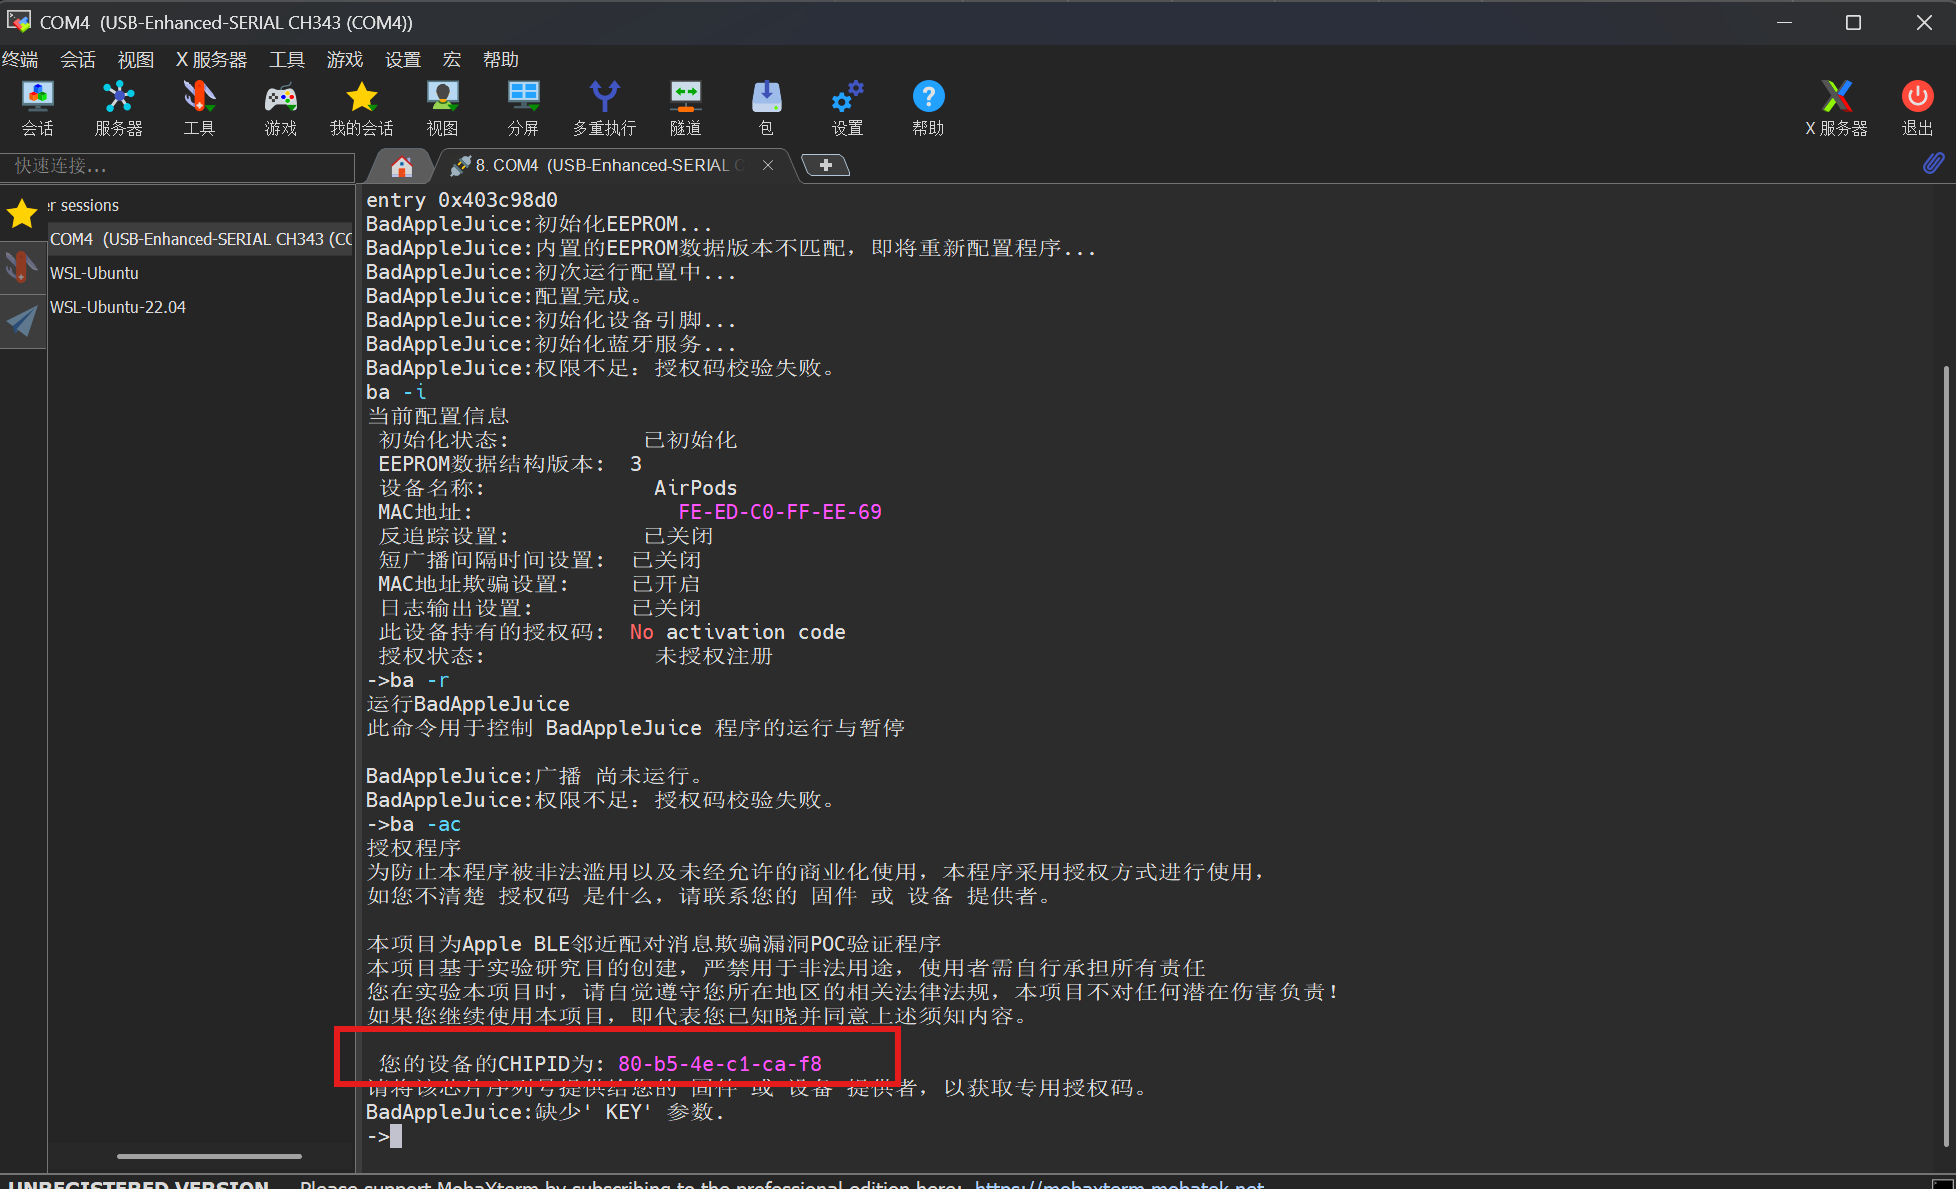The width and height of the screenshot is (1956, 1189).
Task: Open the 多重执行 (MultiExec) icon
Action: tap(604, 107)
